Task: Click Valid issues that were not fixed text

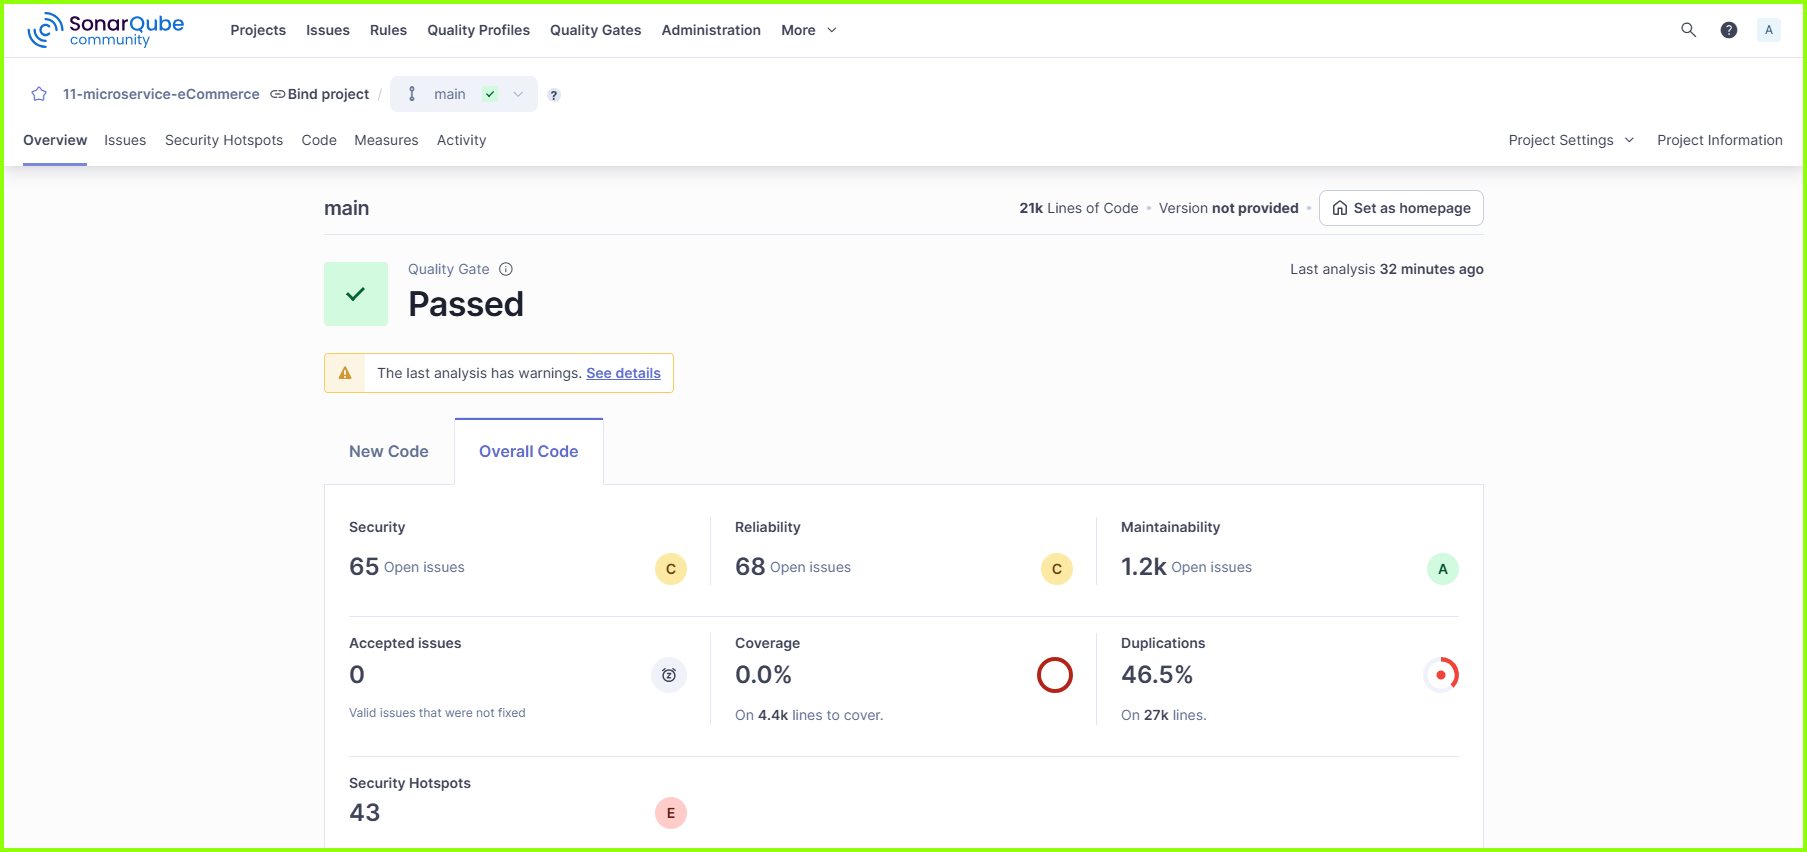Action: tap(437, 713)
